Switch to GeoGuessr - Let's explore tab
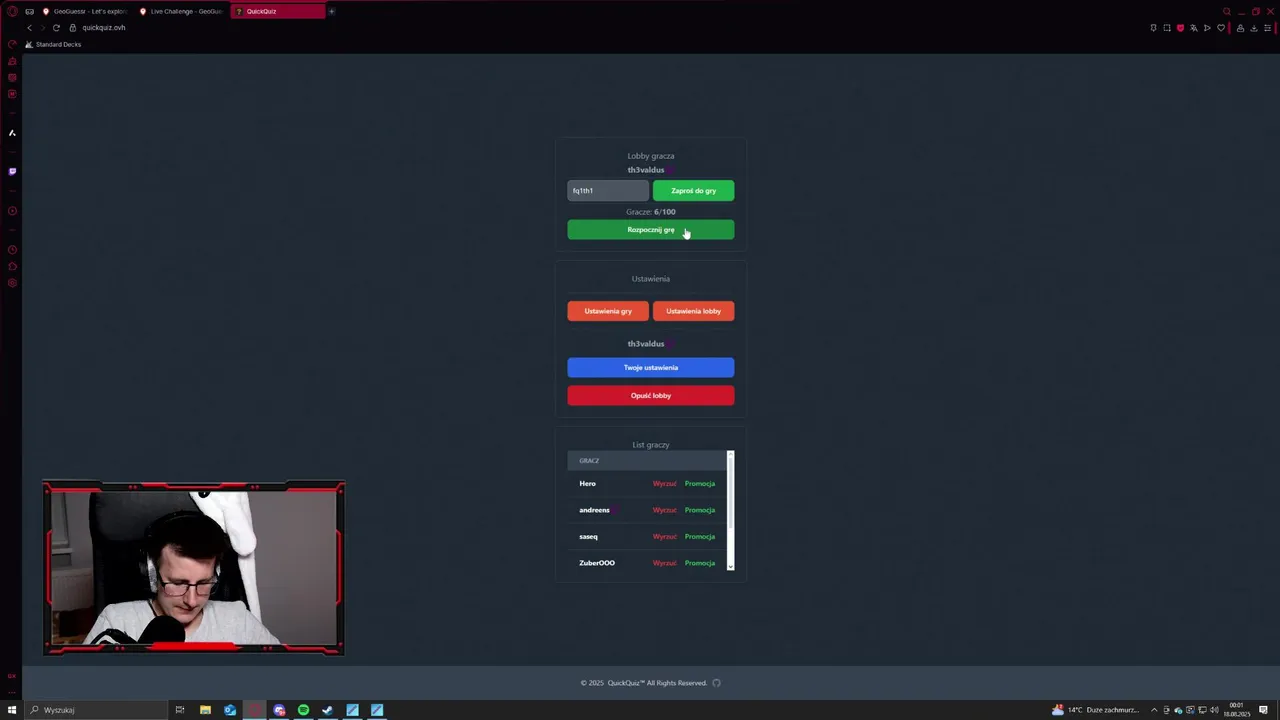The image size is (1280, 720). pyautogui.click(x=85, y=11)
